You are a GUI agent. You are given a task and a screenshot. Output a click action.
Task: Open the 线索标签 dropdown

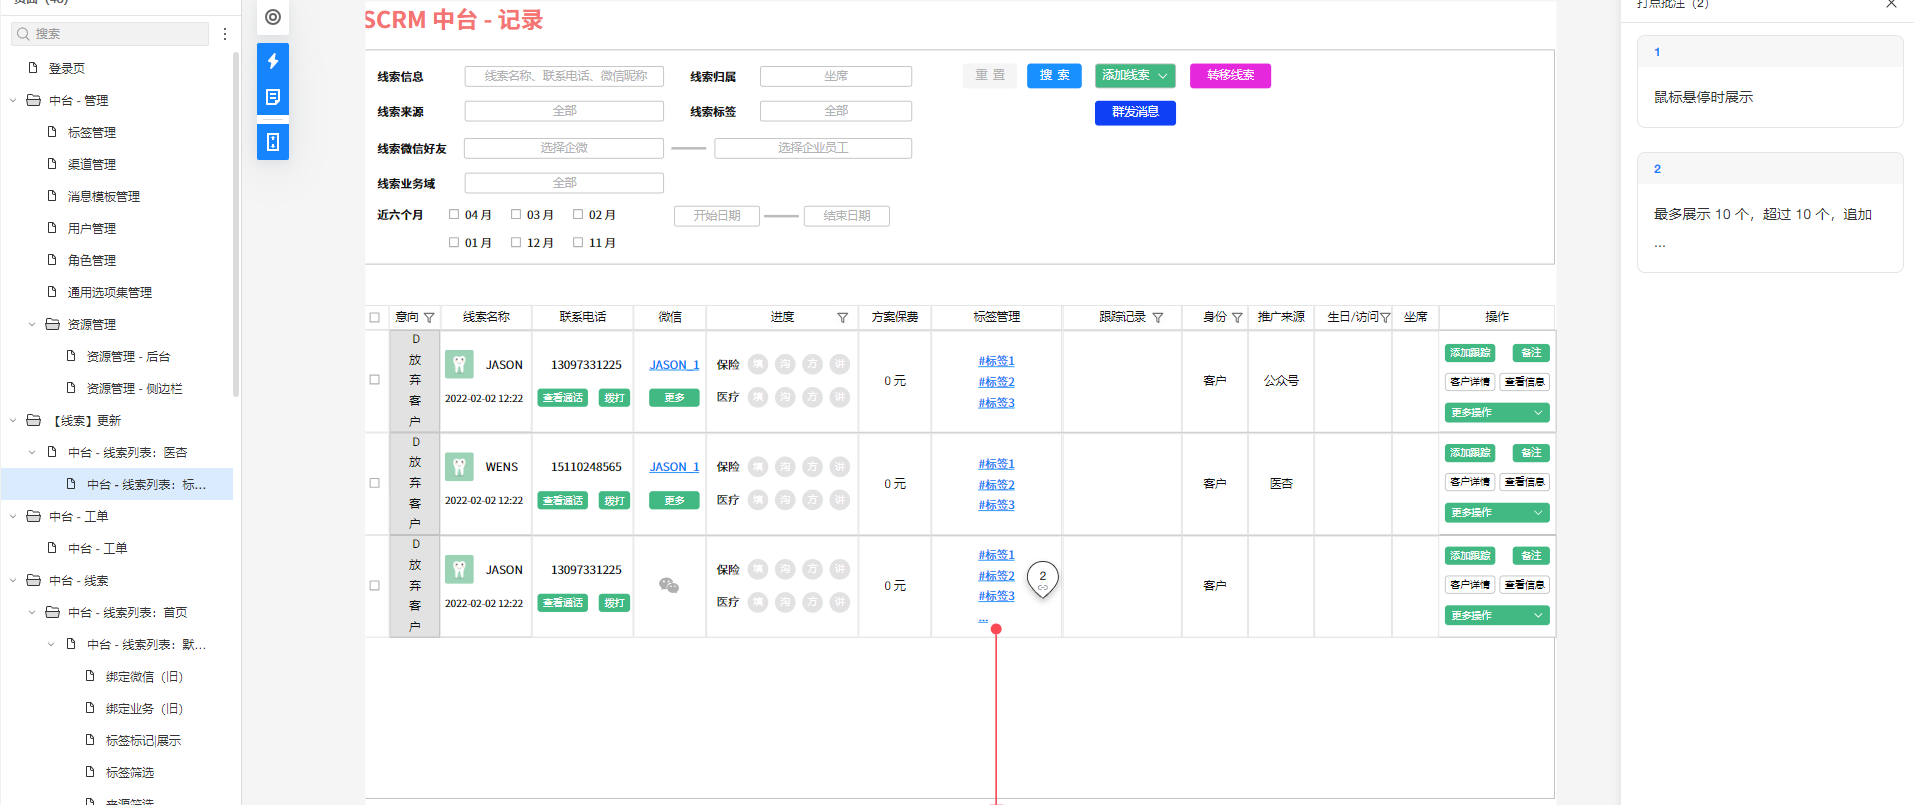click(836, 111)
